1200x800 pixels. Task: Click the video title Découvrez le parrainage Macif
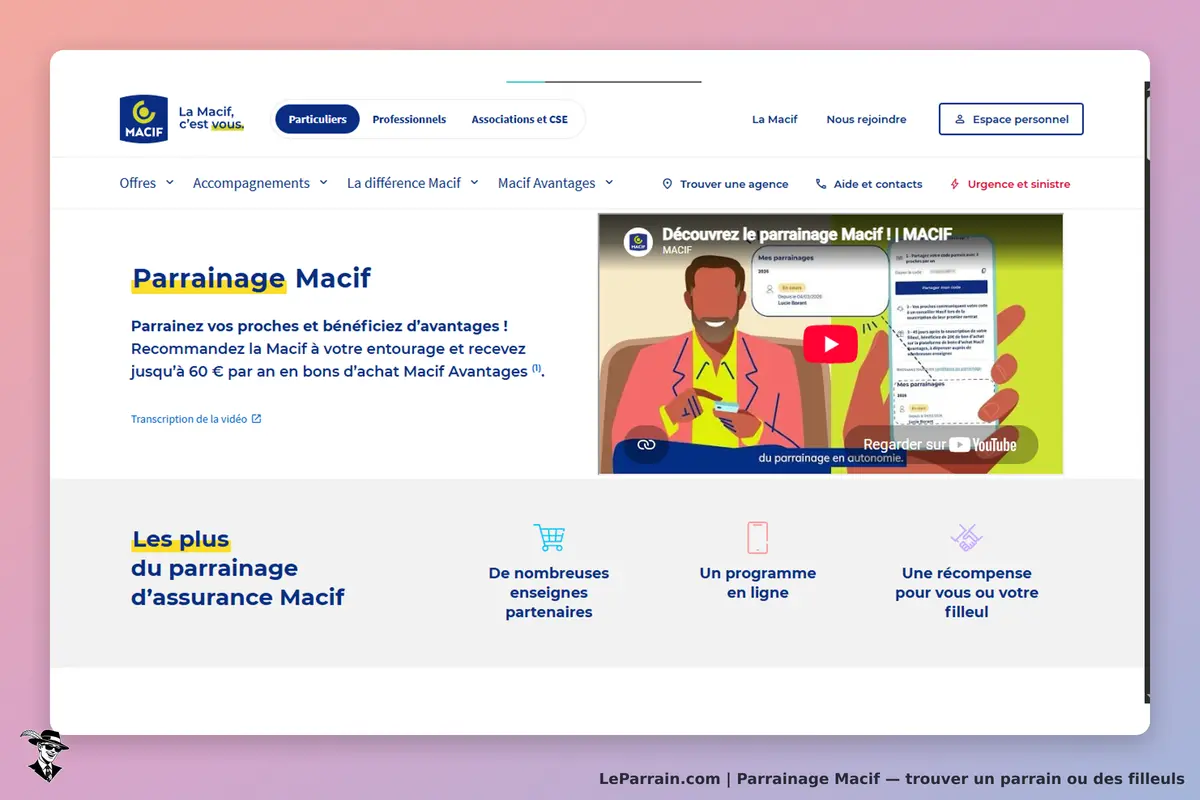tap(807, 235)
